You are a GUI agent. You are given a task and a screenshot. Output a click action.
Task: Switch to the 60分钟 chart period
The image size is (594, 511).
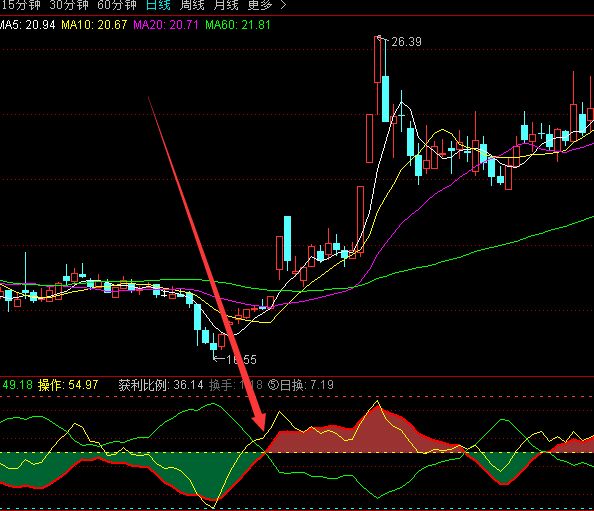coord(117,5)
